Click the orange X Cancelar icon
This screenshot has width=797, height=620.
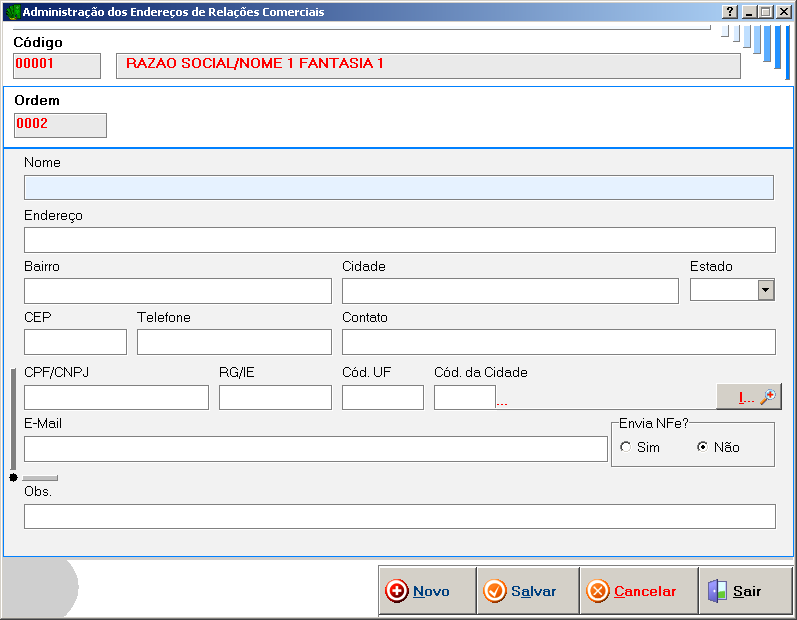pos(598,591)
